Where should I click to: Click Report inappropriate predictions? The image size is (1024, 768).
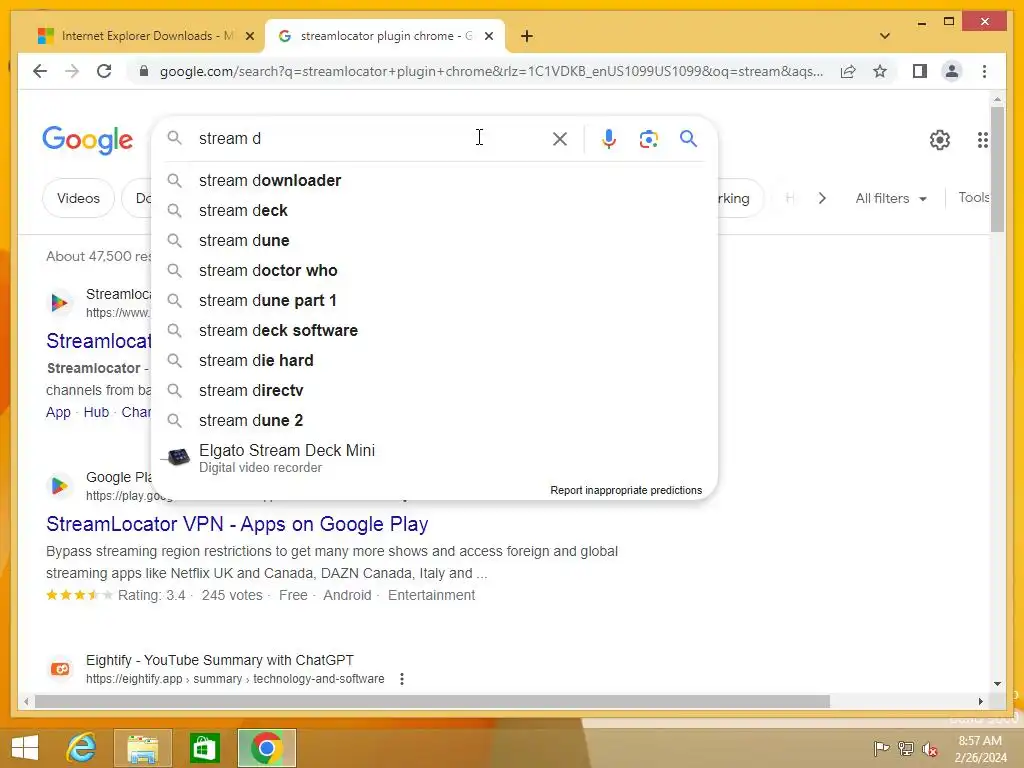(626, 490)
